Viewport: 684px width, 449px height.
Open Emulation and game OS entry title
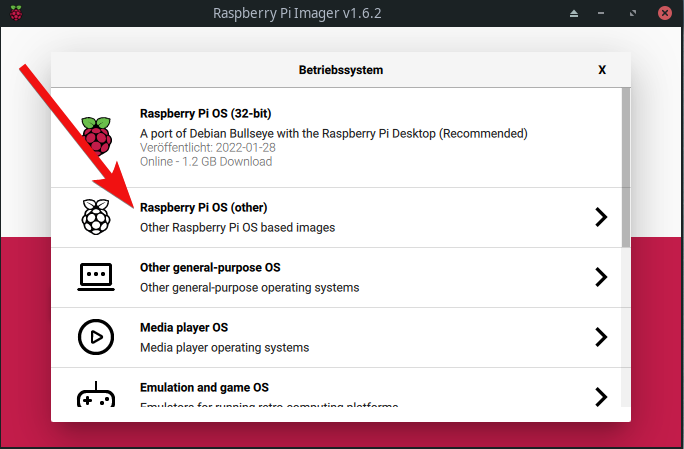[x=204, y=387]
